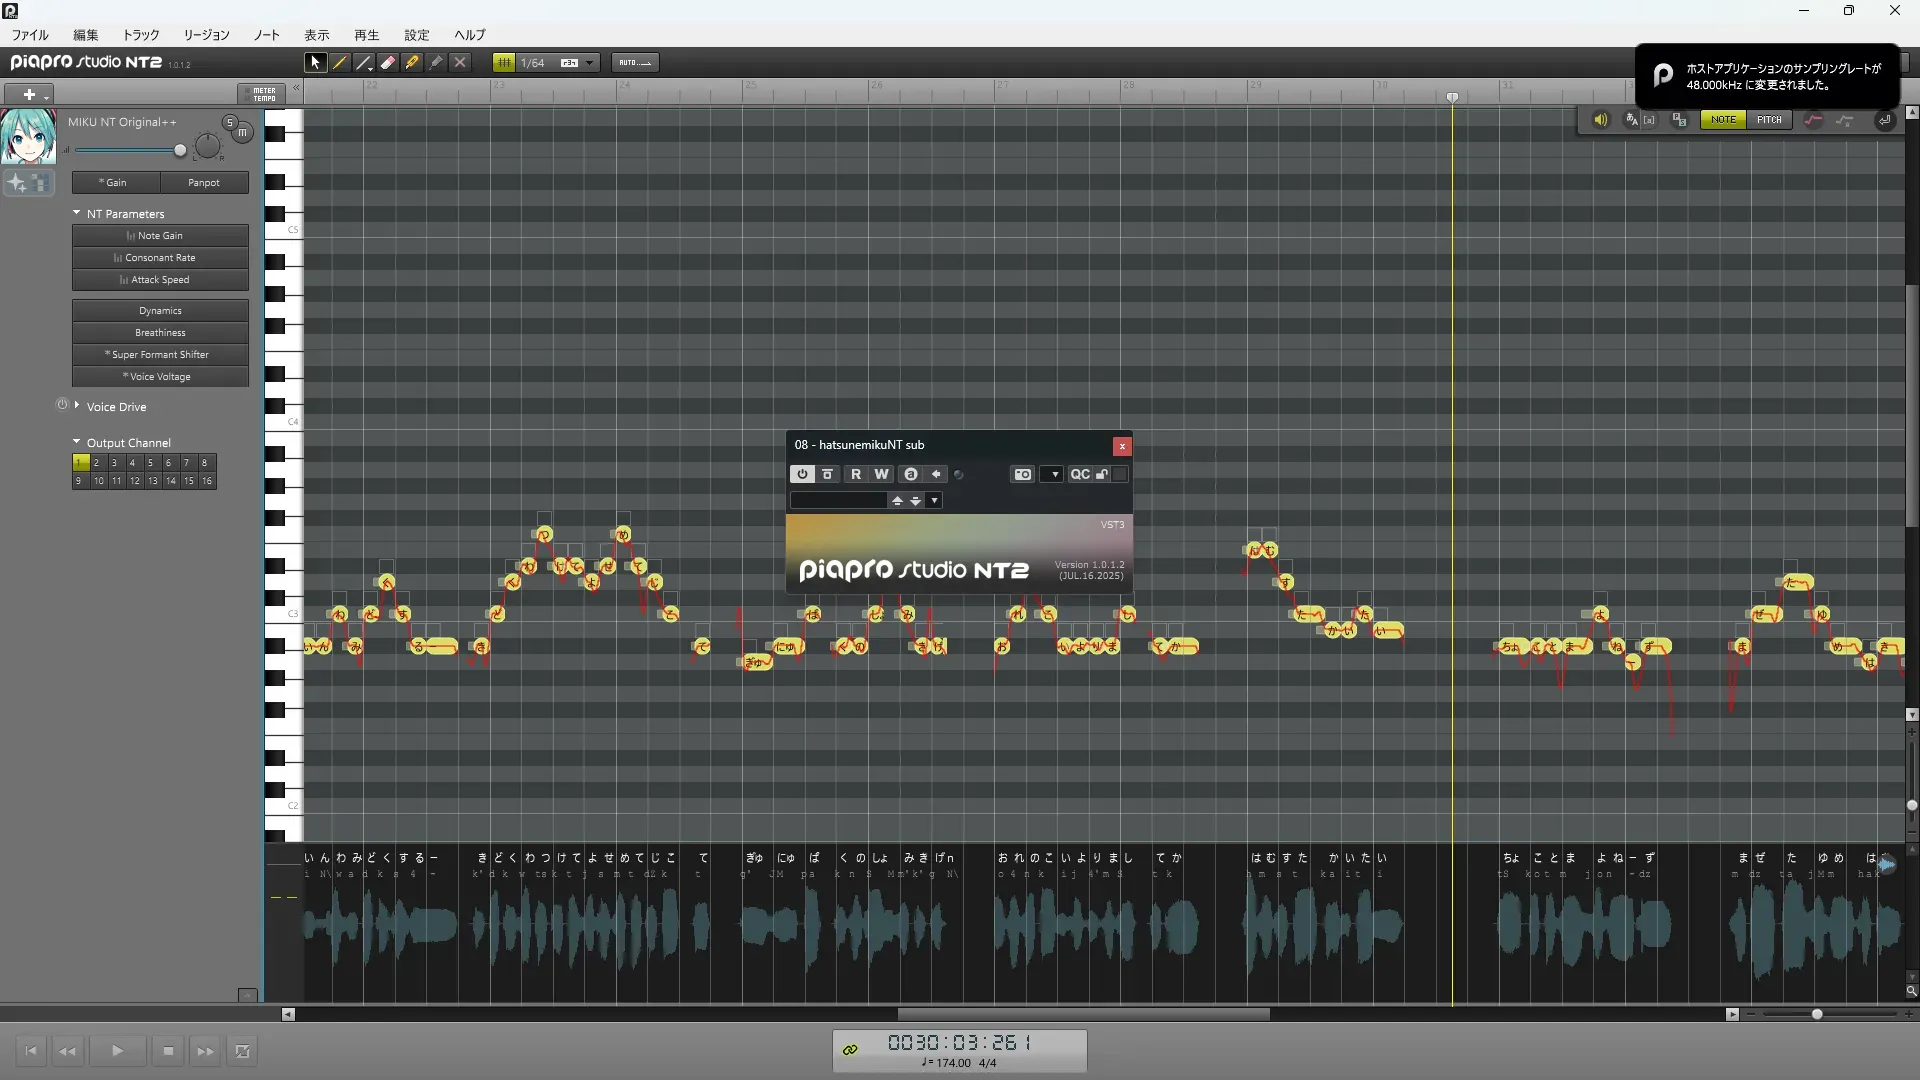Collapse the NT Parameters section
Screen dimensions: 1920x1080
[x=77, y=213]
